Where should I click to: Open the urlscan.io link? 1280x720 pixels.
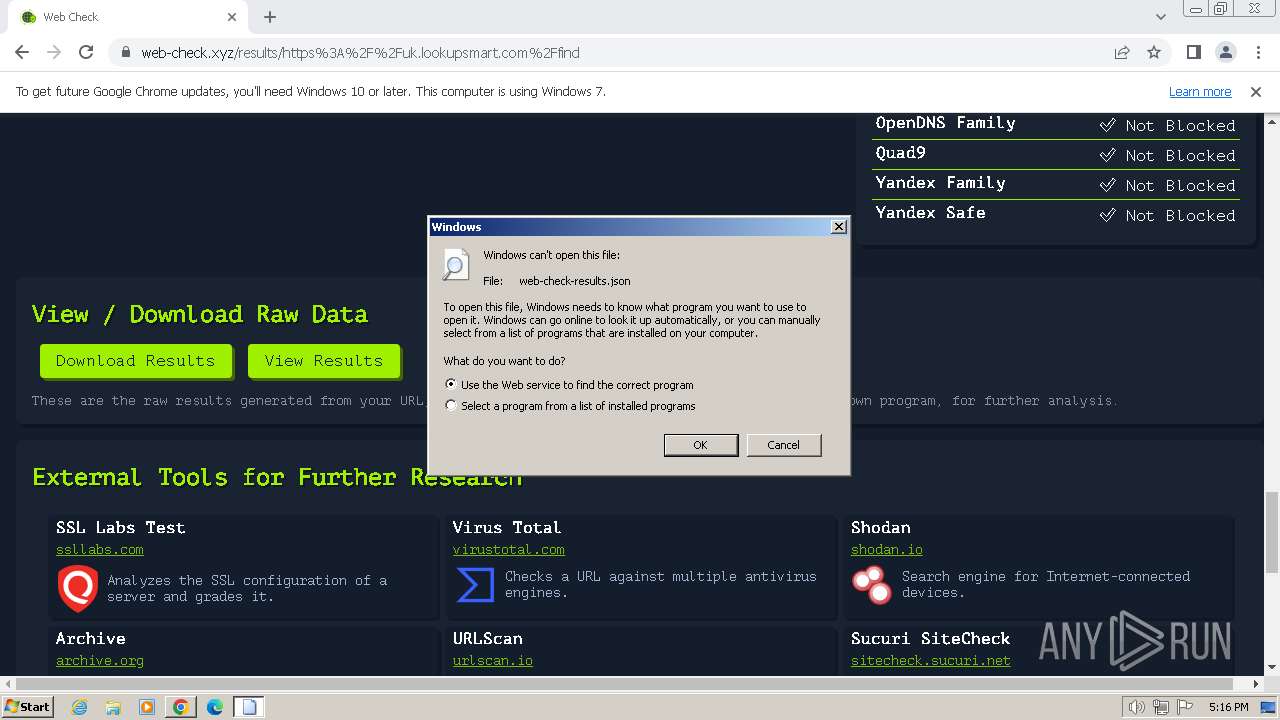click(x=492, y=661)
